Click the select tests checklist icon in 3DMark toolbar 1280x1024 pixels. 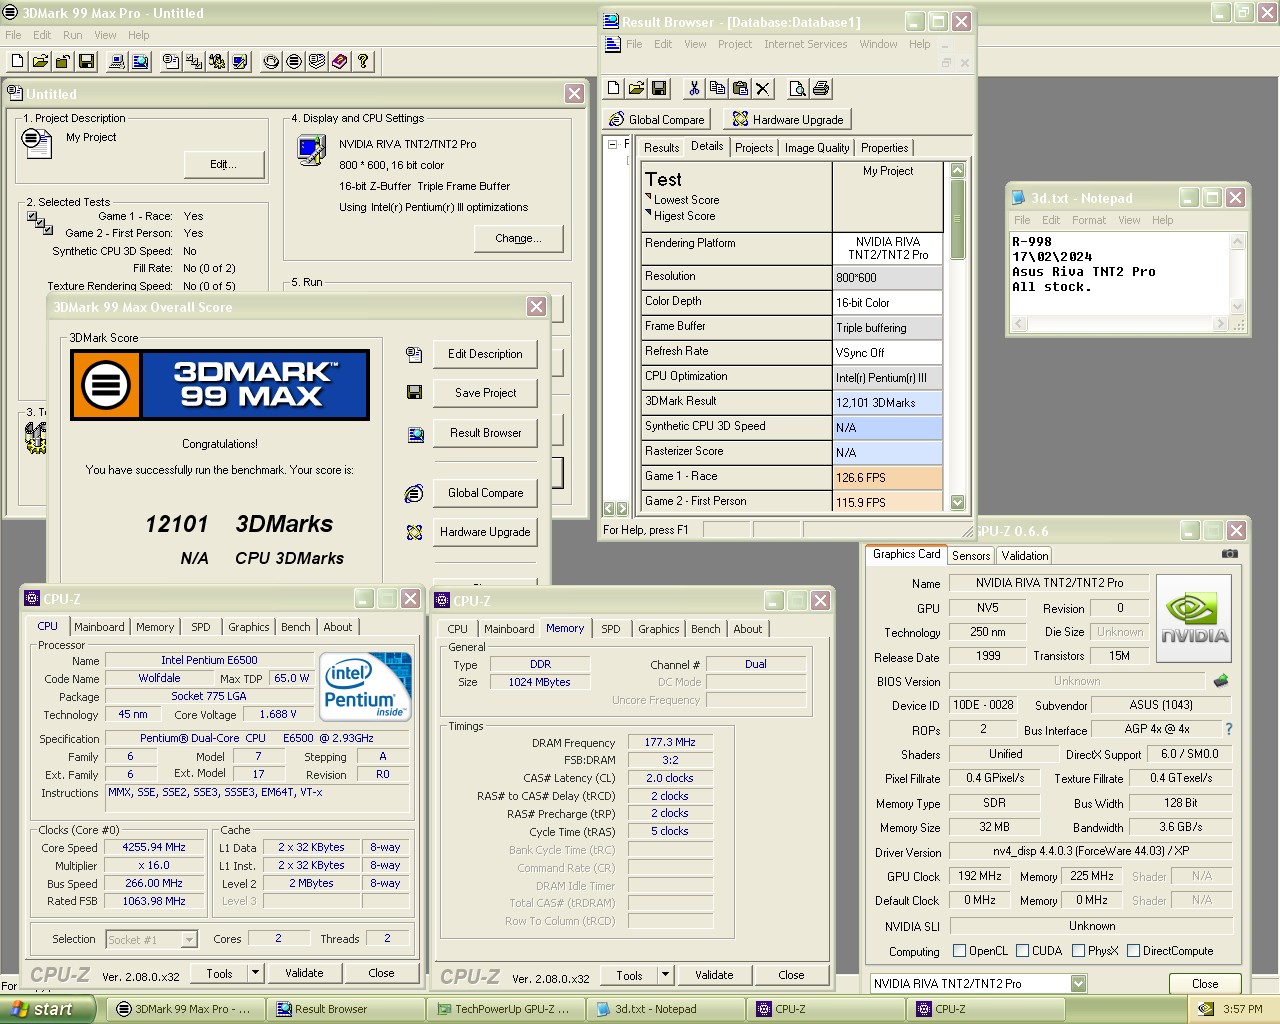tap(194, 61)
